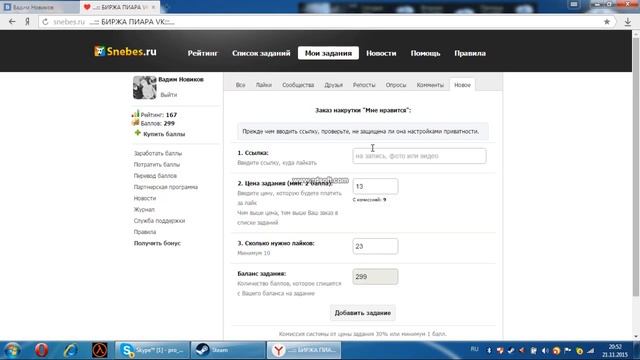640x360 pixels.
Task: Click Добавить задание button
Action: (x=362, y=313)
